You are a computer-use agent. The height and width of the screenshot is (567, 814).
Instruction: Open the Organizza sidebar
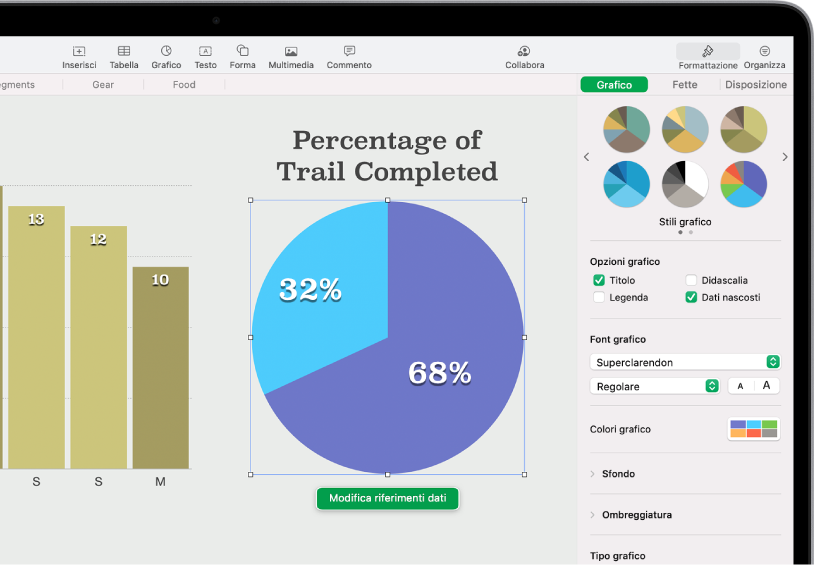tap(764, 51)
